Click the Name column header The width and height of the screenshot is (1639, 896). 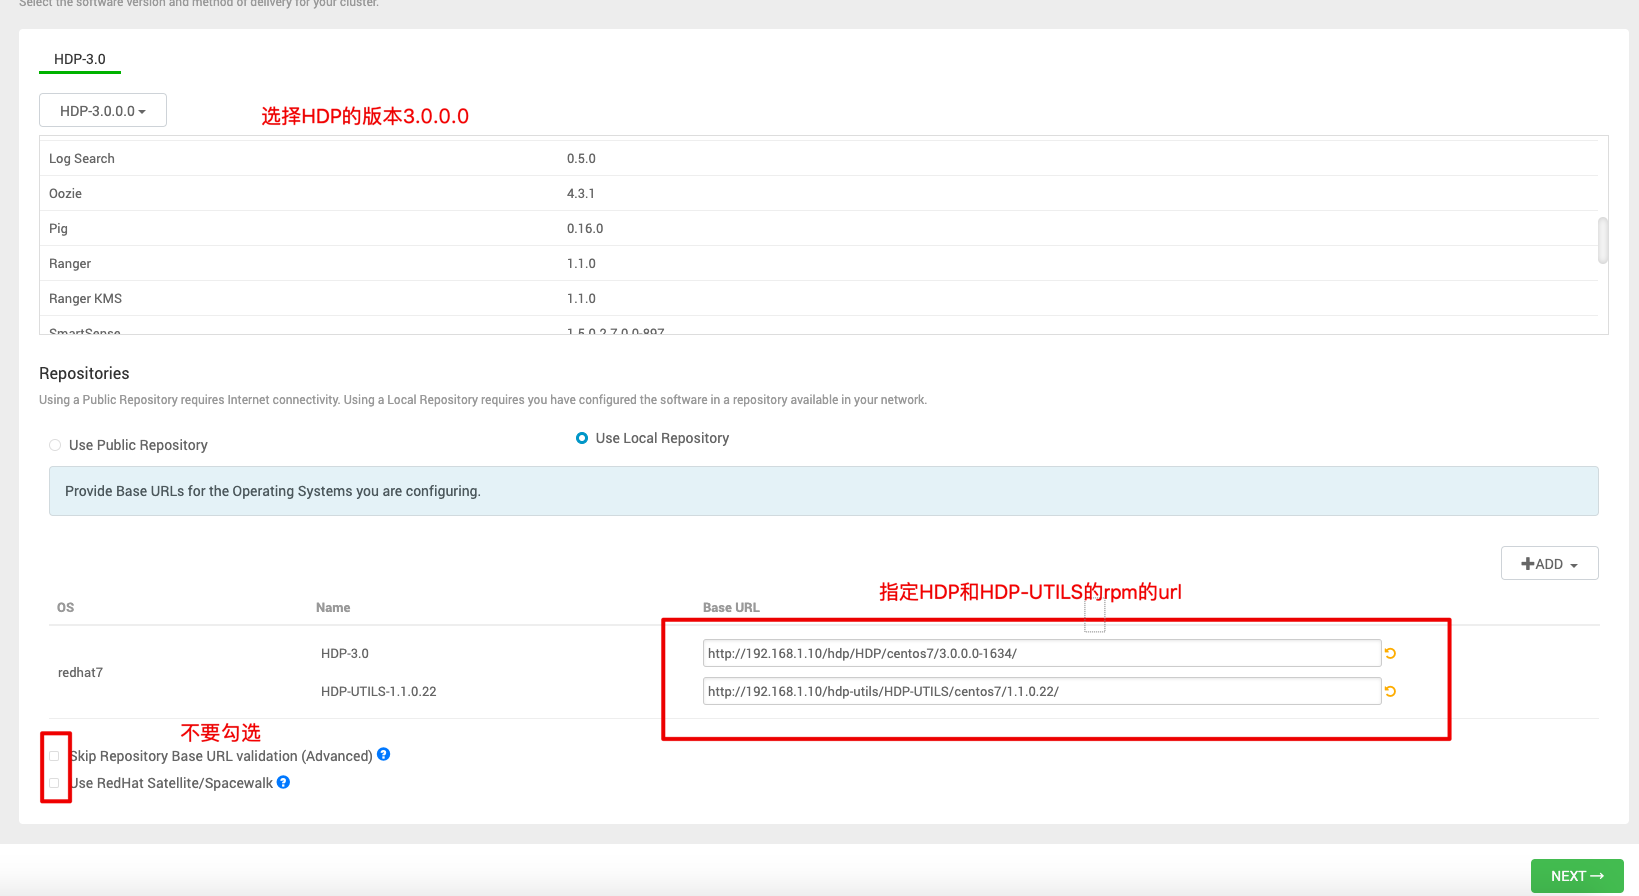point(333,607)
